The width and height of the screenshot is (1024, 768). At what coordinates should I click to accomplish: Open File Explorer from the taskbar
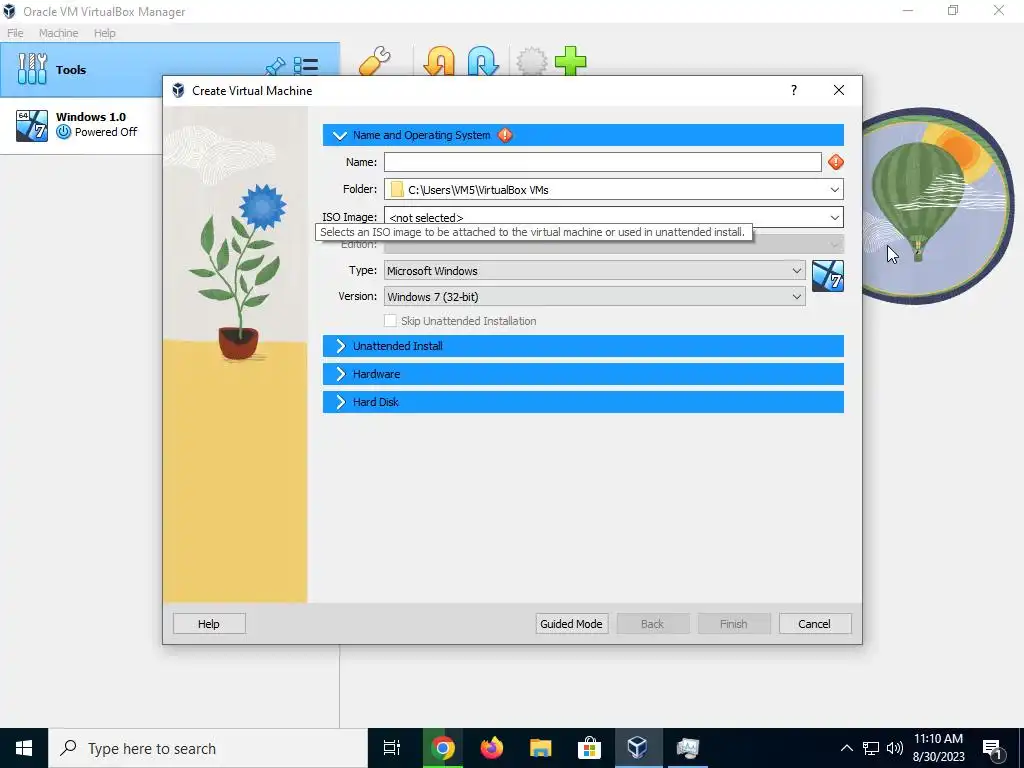[540, 748]
